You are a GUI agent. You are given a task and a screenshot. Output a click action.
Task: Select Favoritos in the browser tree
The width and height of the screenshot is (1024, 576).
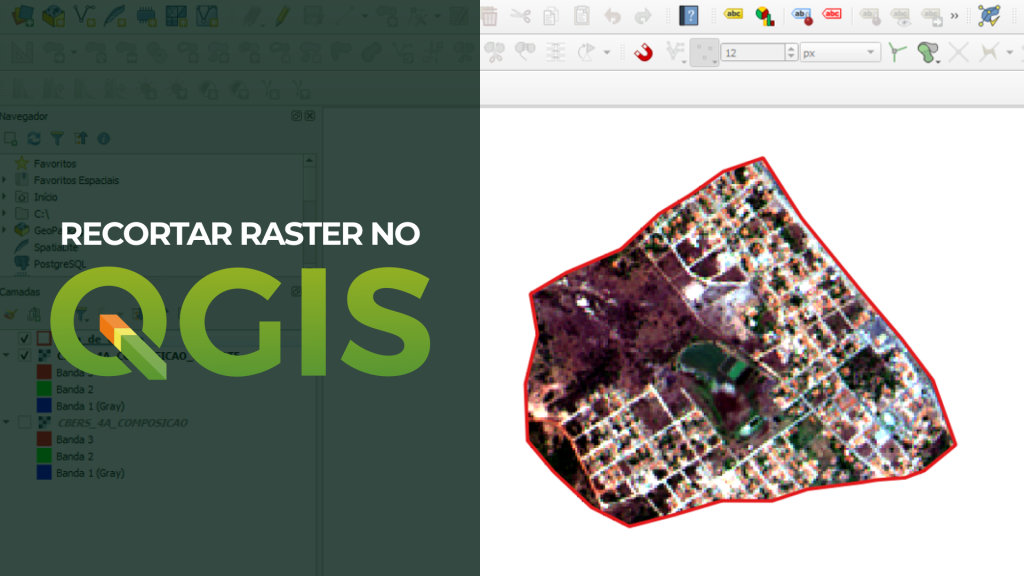click(54, 163)
